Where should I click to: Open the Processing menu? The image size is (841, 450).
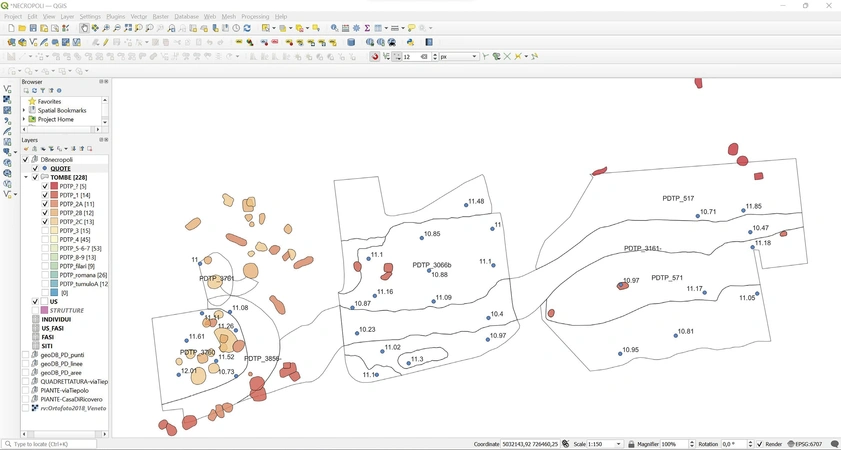(255, 17)
